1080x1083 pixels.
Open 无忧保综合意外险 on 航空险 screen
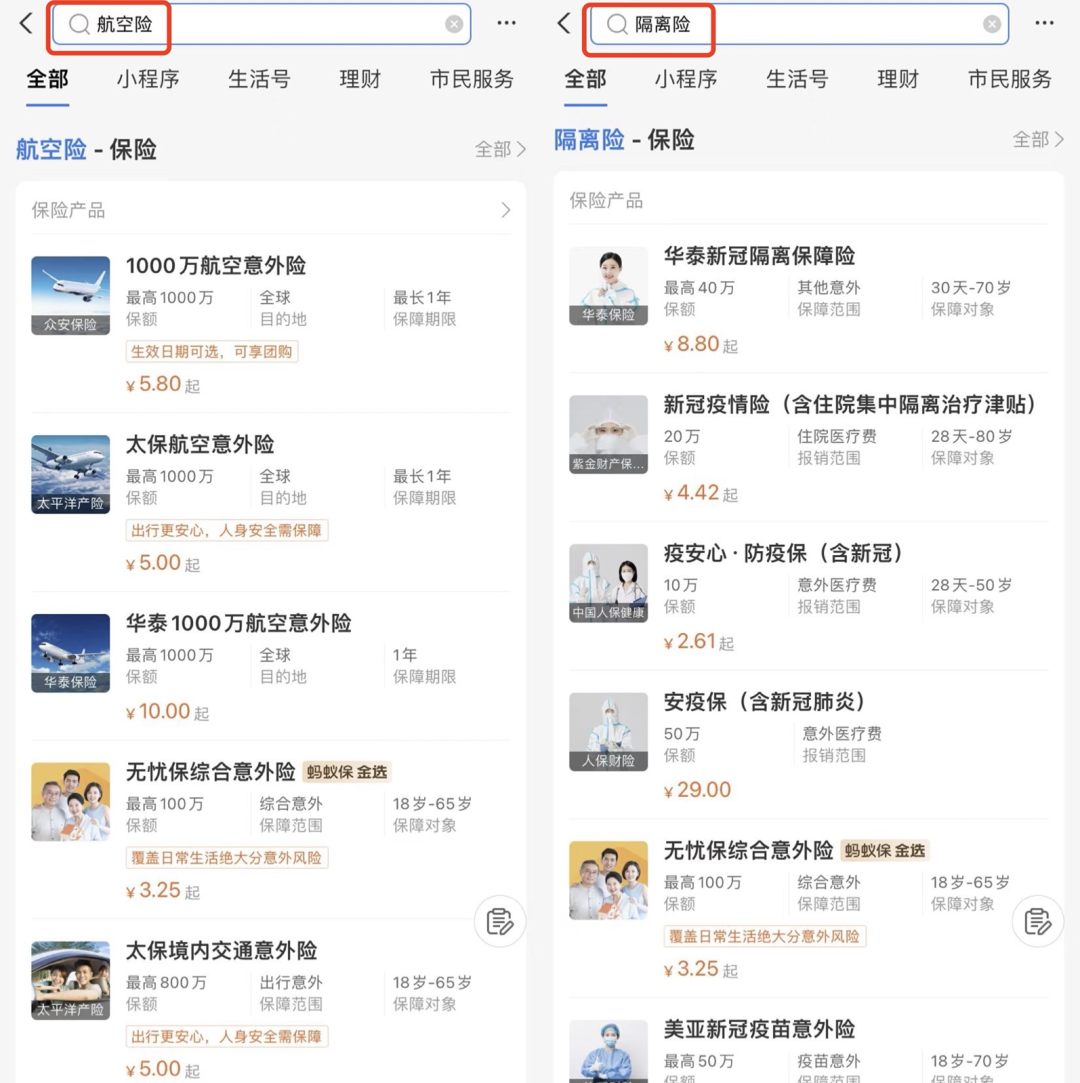(210, 771)
